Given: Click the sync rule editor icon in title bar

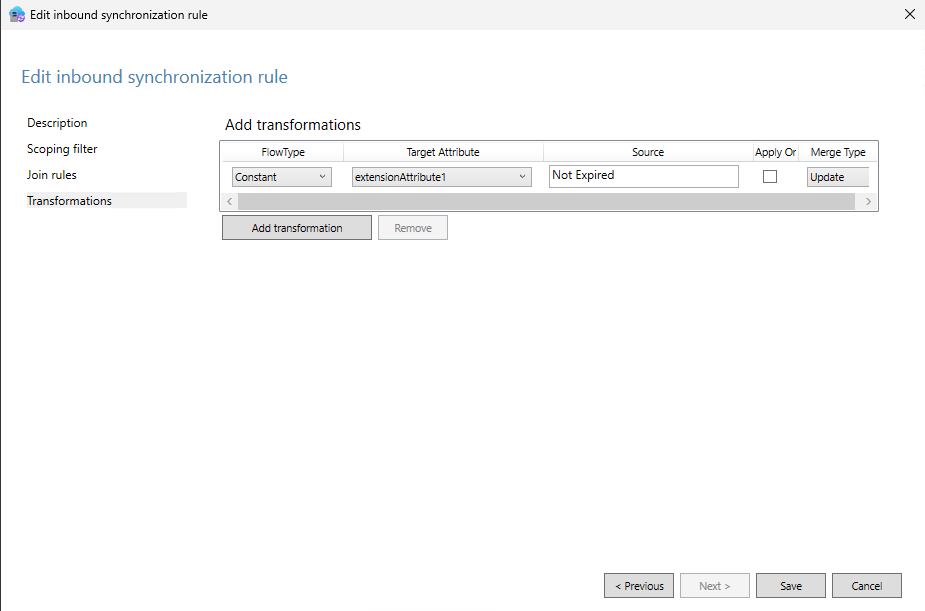Looking at the screenshot, I should (x=15, y=14).
